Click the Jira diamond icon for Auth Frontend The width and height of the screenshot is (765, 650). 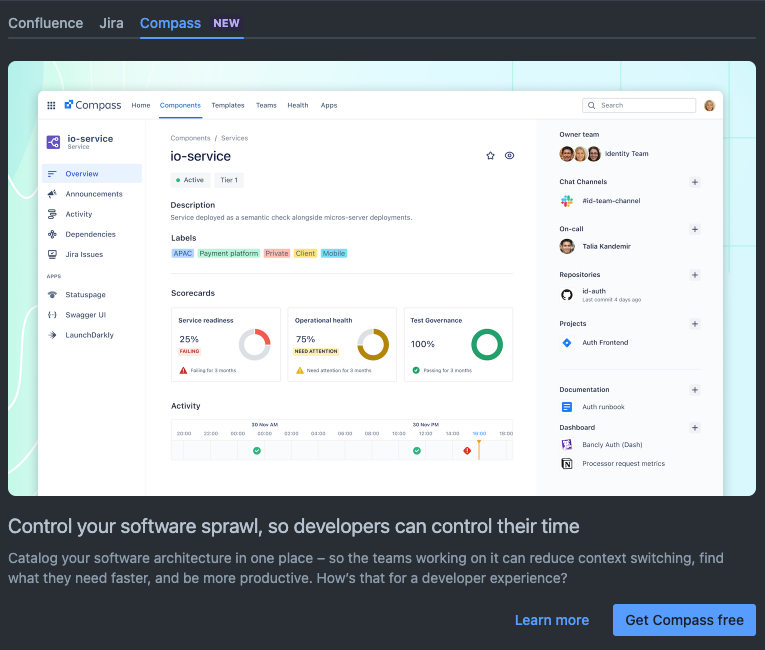coord(566,343)
